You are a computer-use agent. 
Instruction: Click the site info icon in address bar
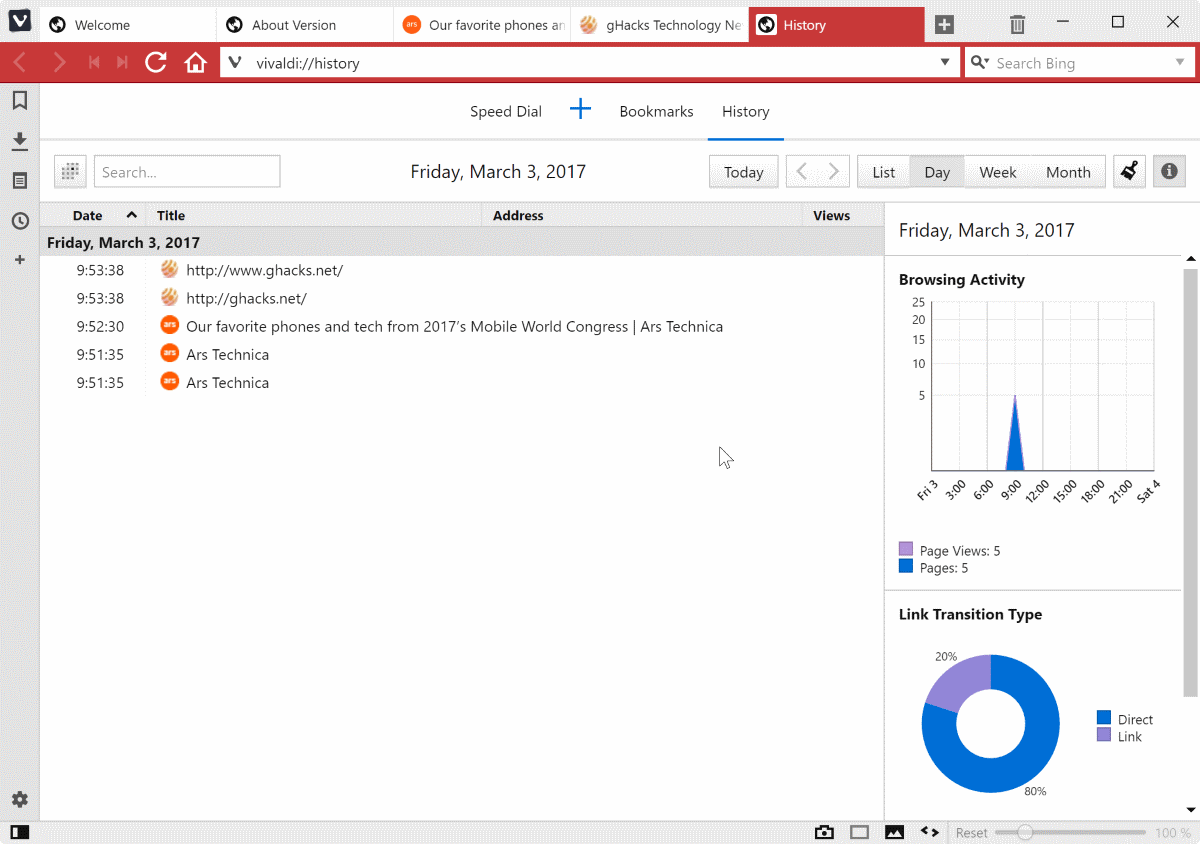pos(235,63)
